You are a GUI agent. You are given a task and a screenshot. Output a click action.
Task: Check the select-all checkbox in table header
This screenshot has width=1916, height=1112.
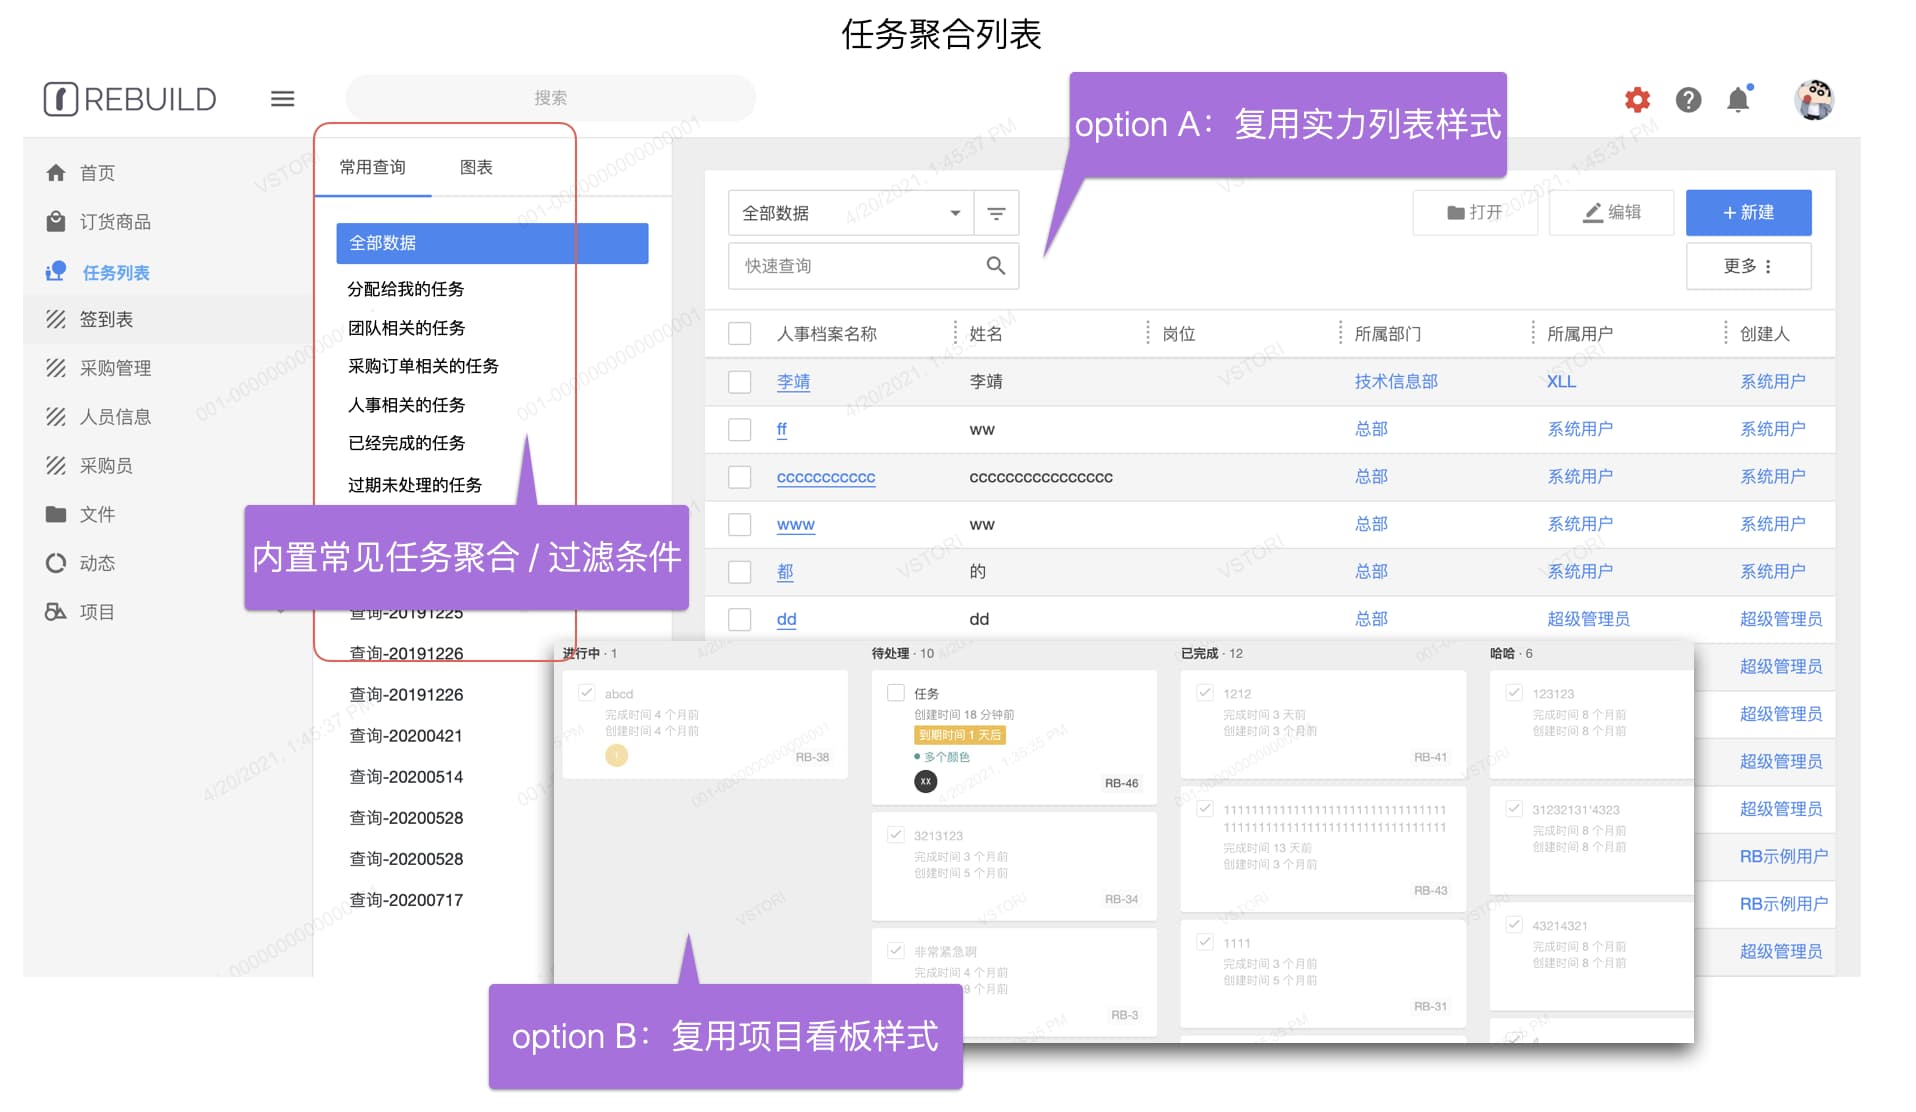pos(740,333)
